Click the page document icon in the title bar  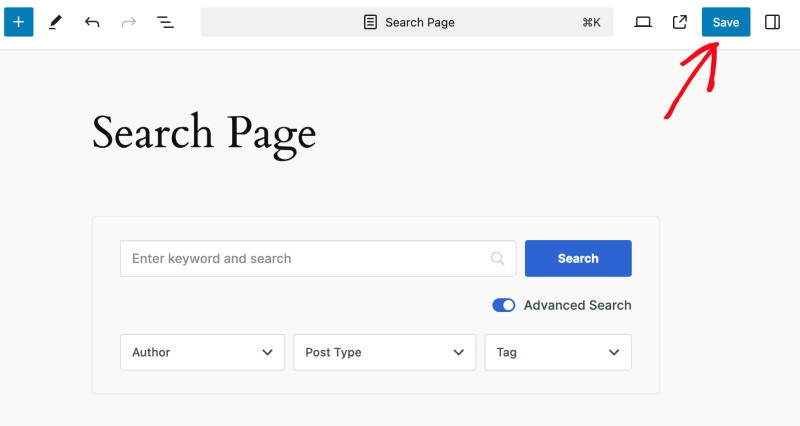coord(370,22)
